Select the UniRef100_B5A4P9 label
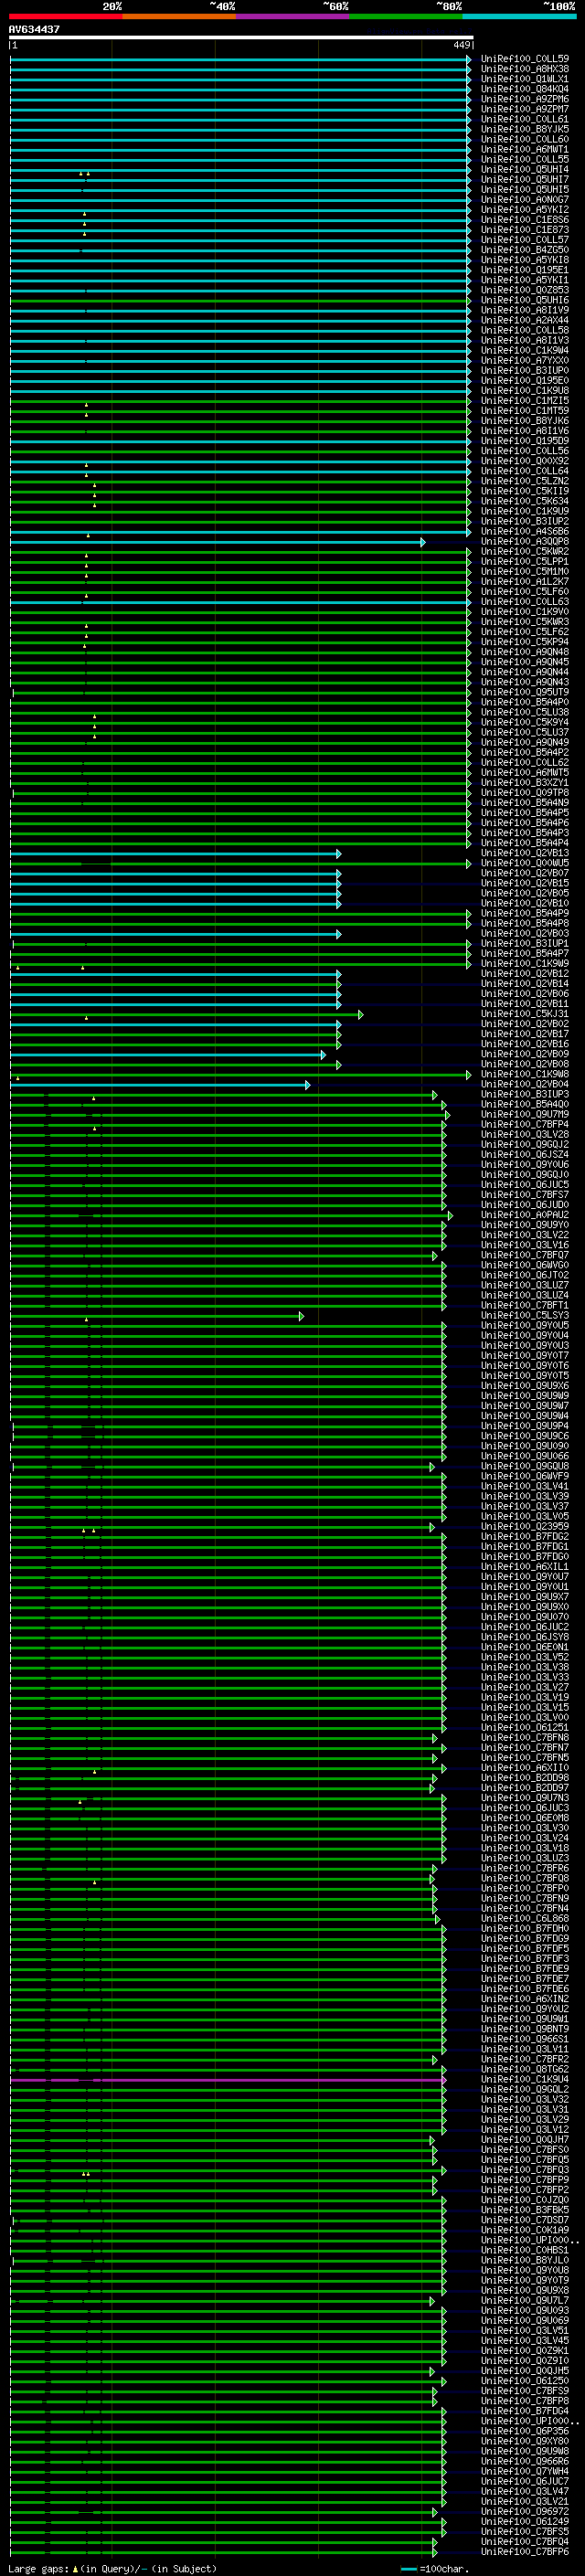Viewport: 585px width, 2576px height. (x=525, y=913)
